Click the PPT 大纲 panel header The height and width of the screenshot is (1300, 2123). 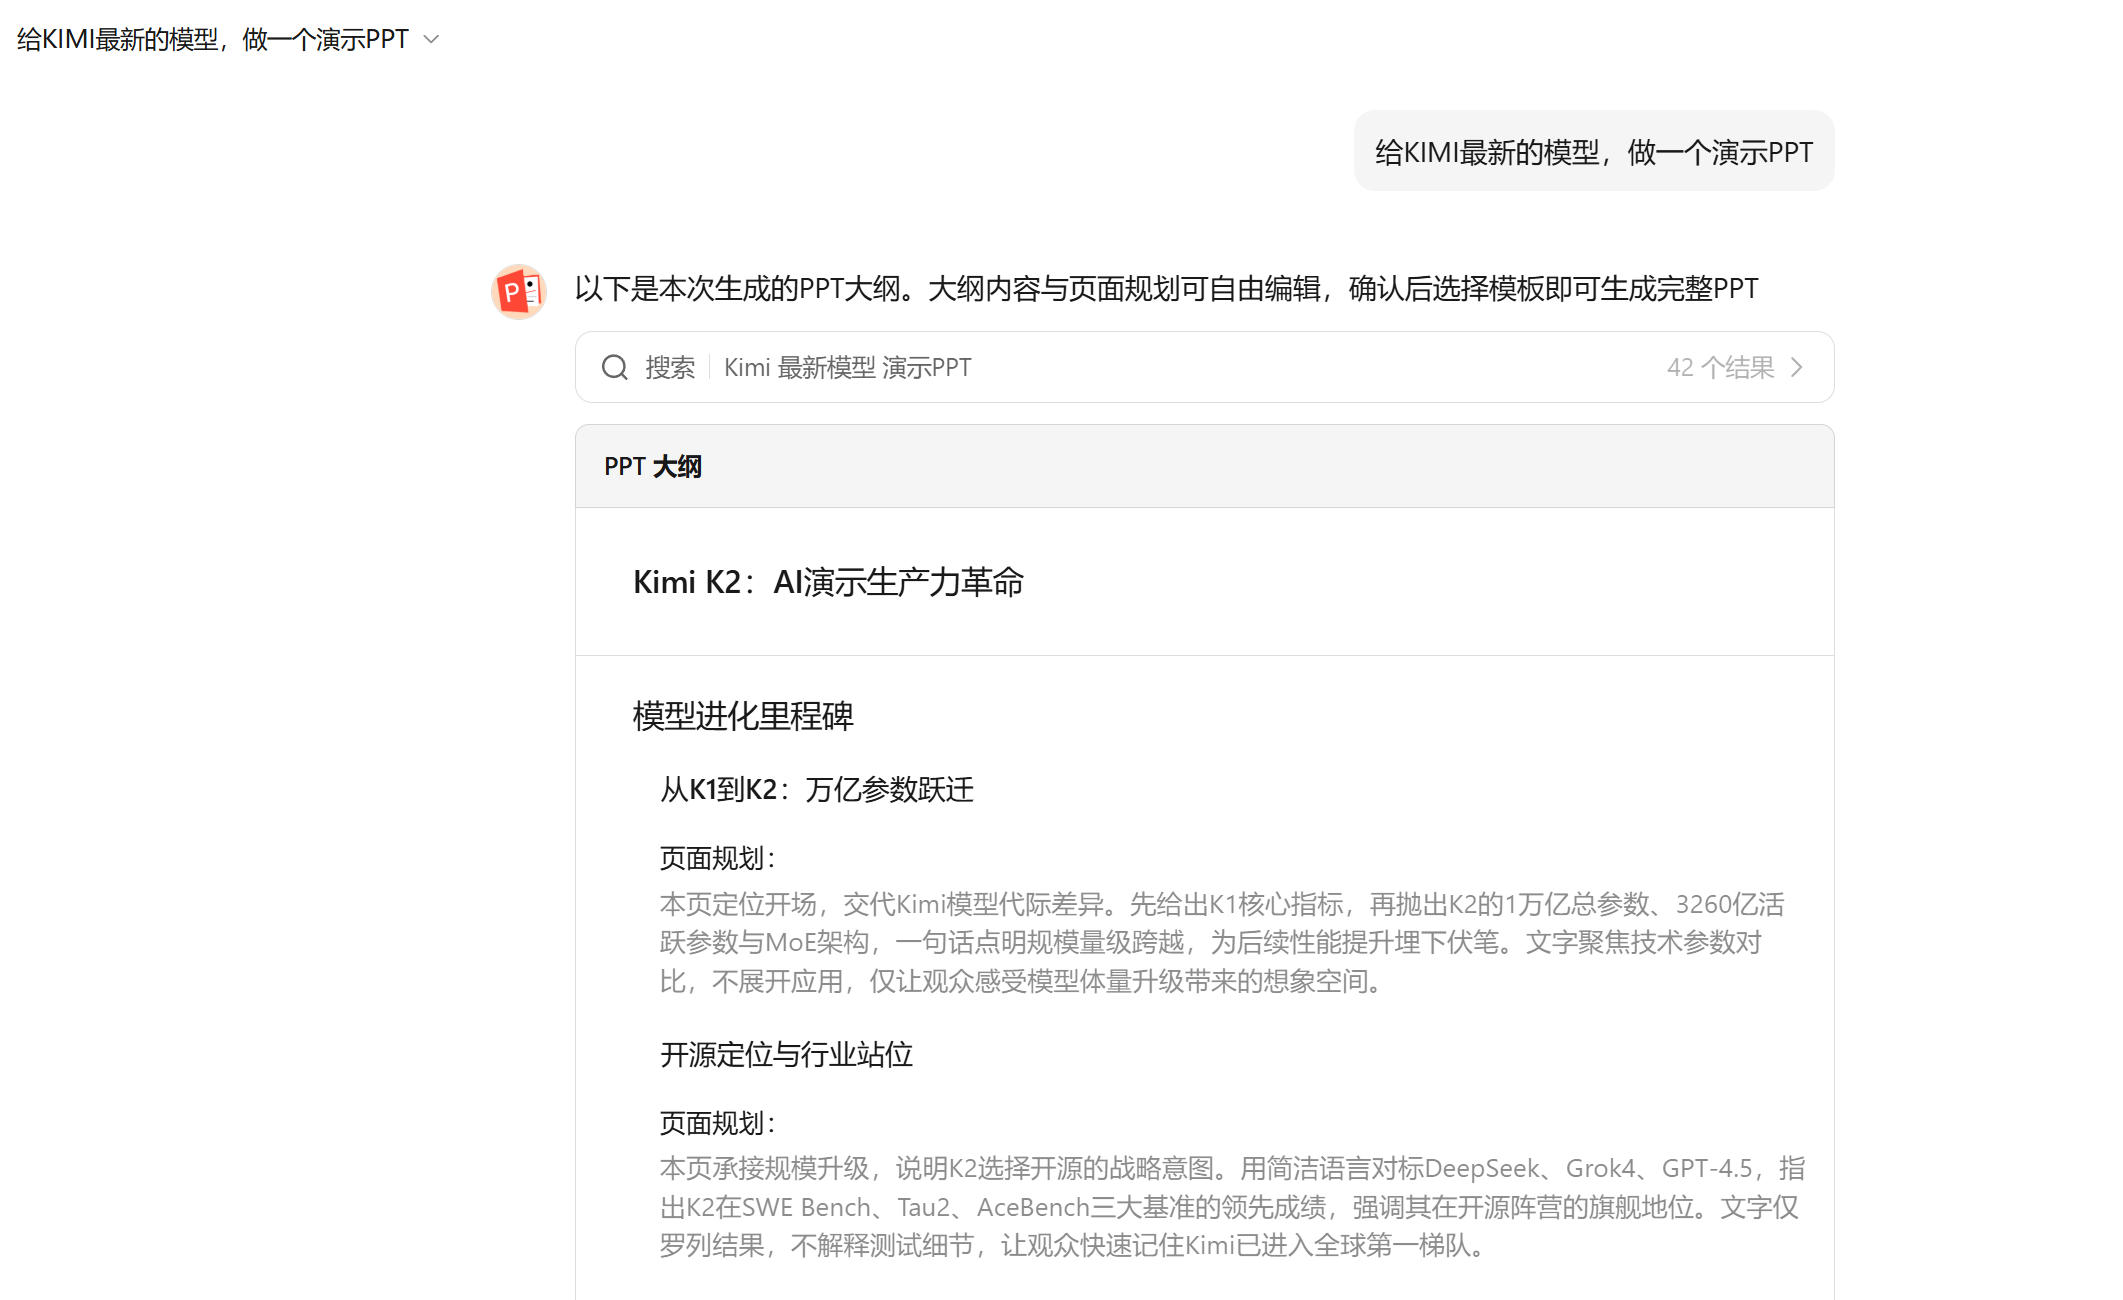[x=653, y=466]
